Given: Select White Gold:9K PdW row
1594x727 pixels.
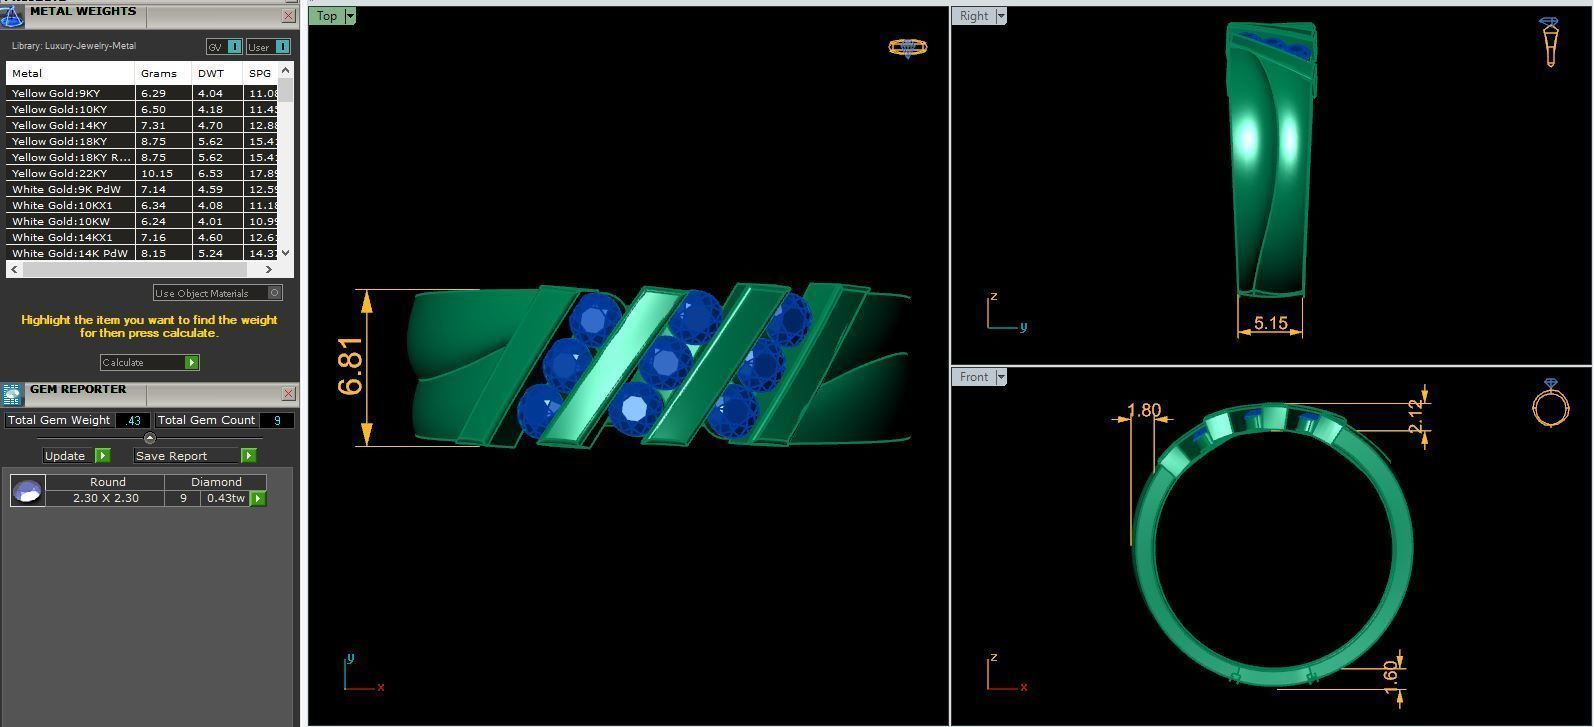Looking at the screenshot, I should click(142, 189).
